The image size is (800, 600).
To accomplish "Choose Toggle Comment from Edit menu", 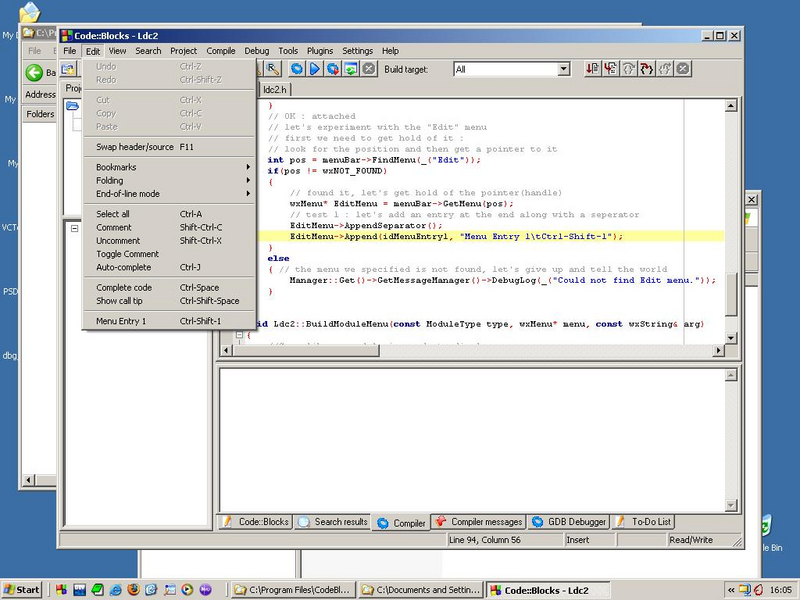I will (169, 254).
